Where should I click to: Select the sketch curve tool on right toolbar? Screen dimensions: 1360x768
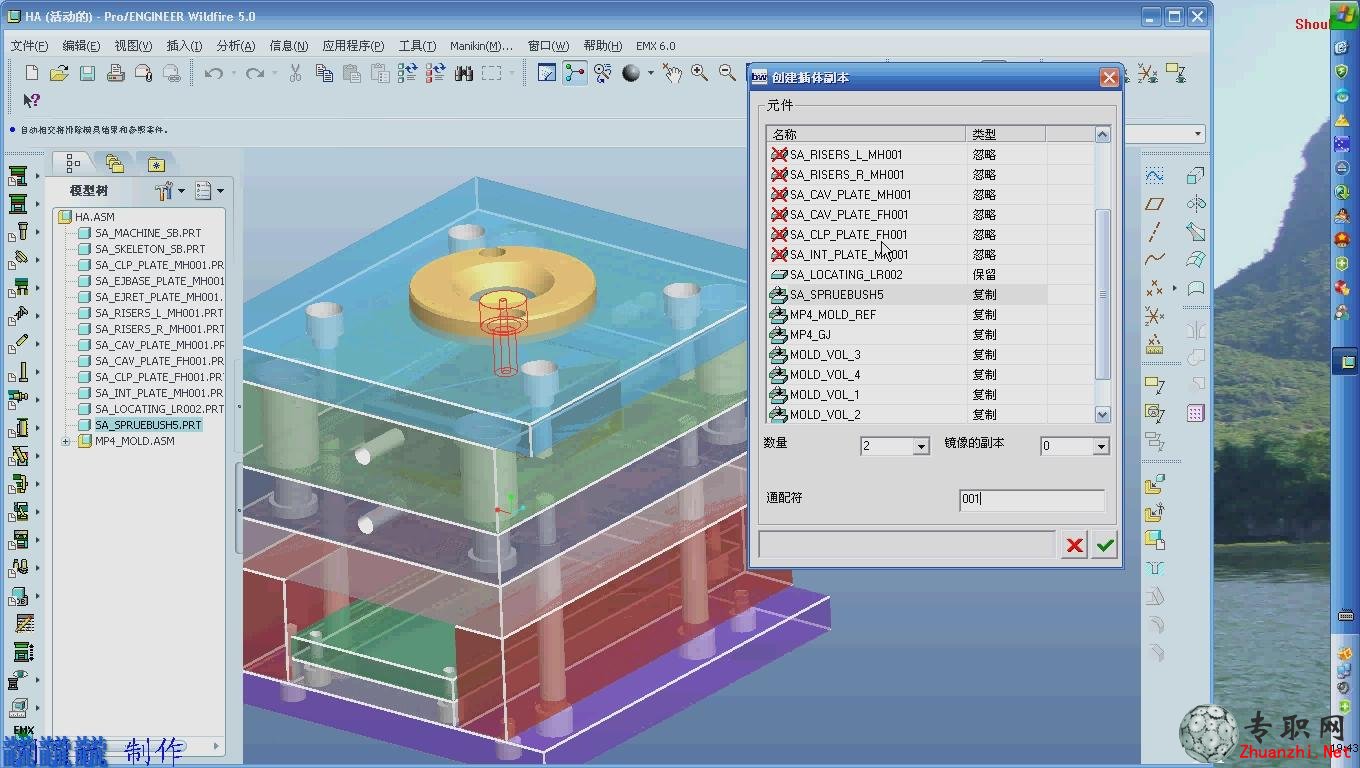1155,176
